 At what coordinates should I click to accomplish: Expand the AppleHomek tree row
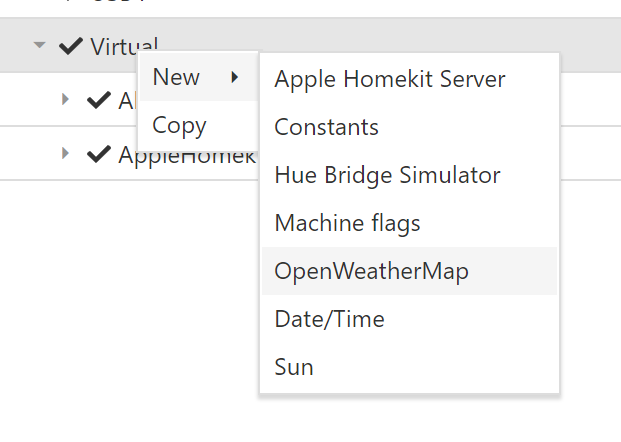[x=65, y=153]
